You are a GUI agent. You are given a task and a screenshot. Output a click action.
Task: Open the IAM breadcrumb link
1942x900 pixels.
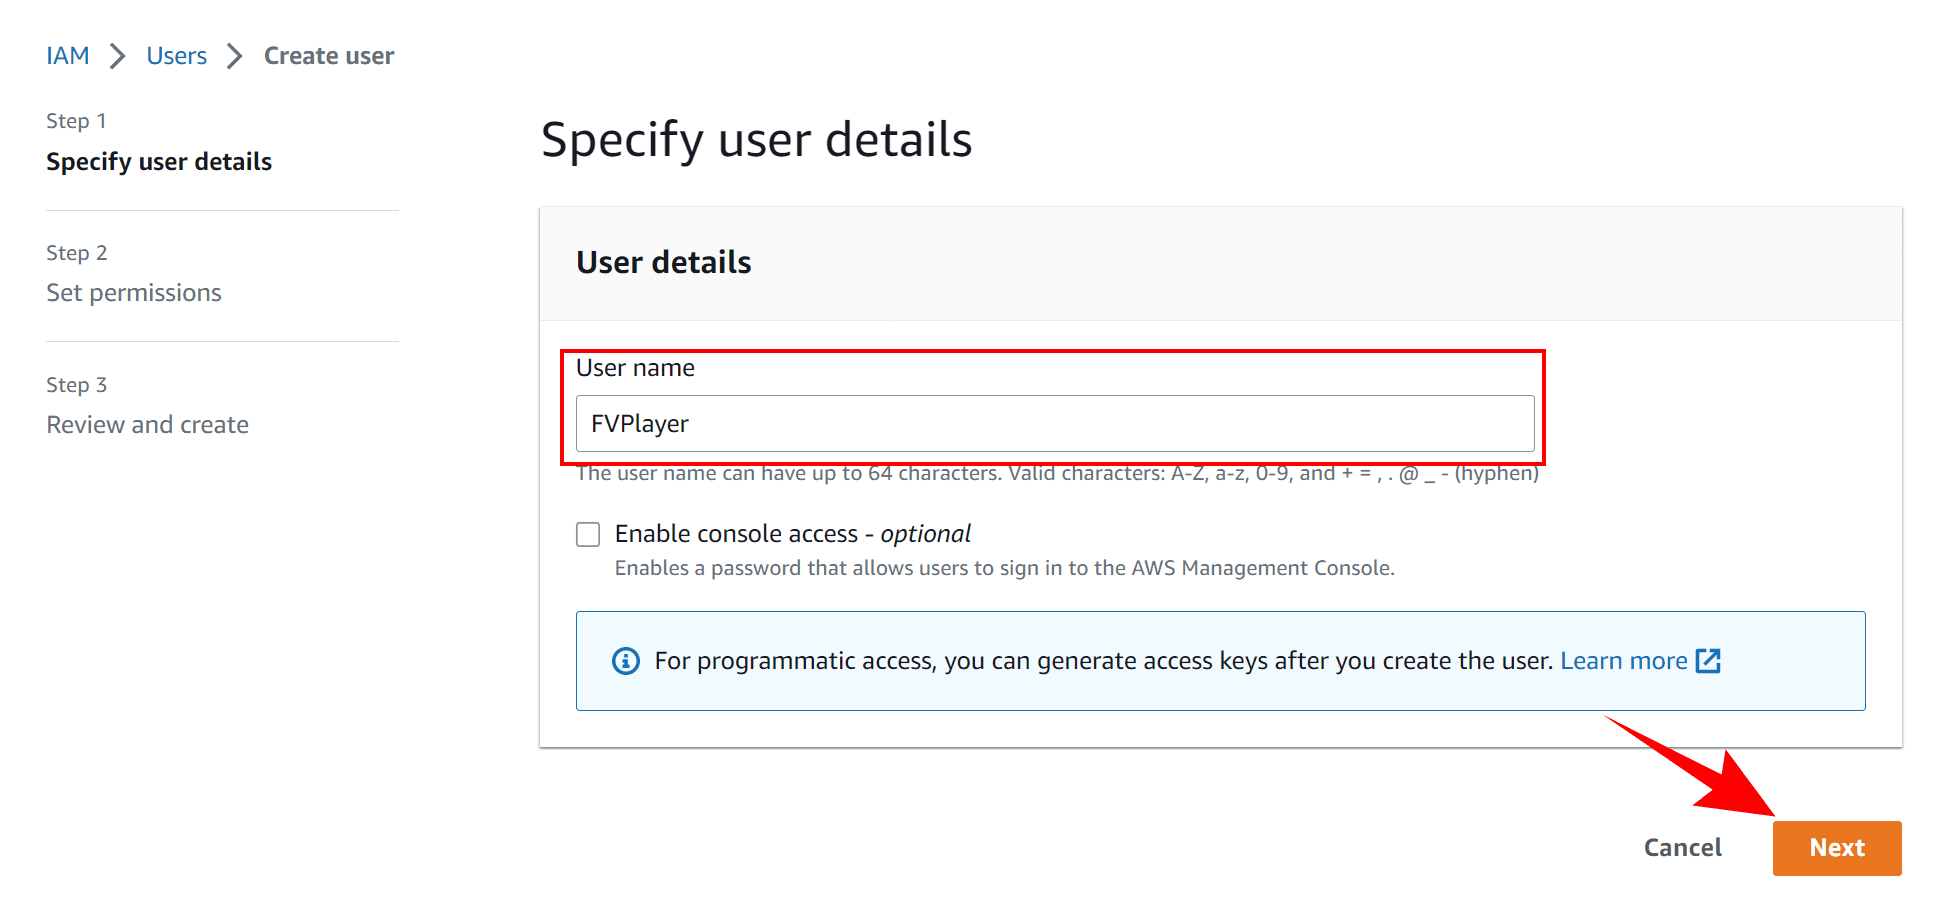tap(68, 56)
